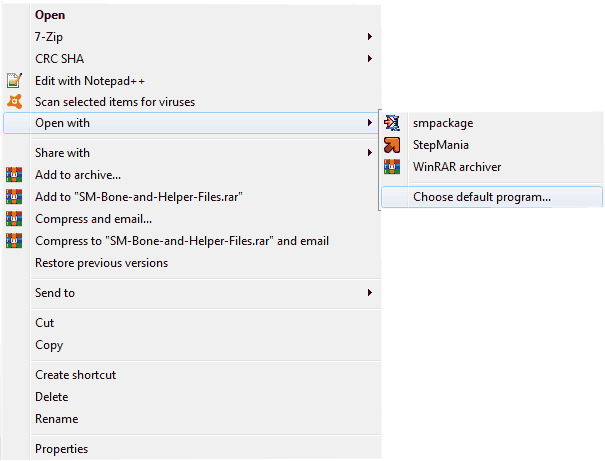Click WinRAR icon beside Compress and email...
605x461 pixels.
click(x=14, y=219)
